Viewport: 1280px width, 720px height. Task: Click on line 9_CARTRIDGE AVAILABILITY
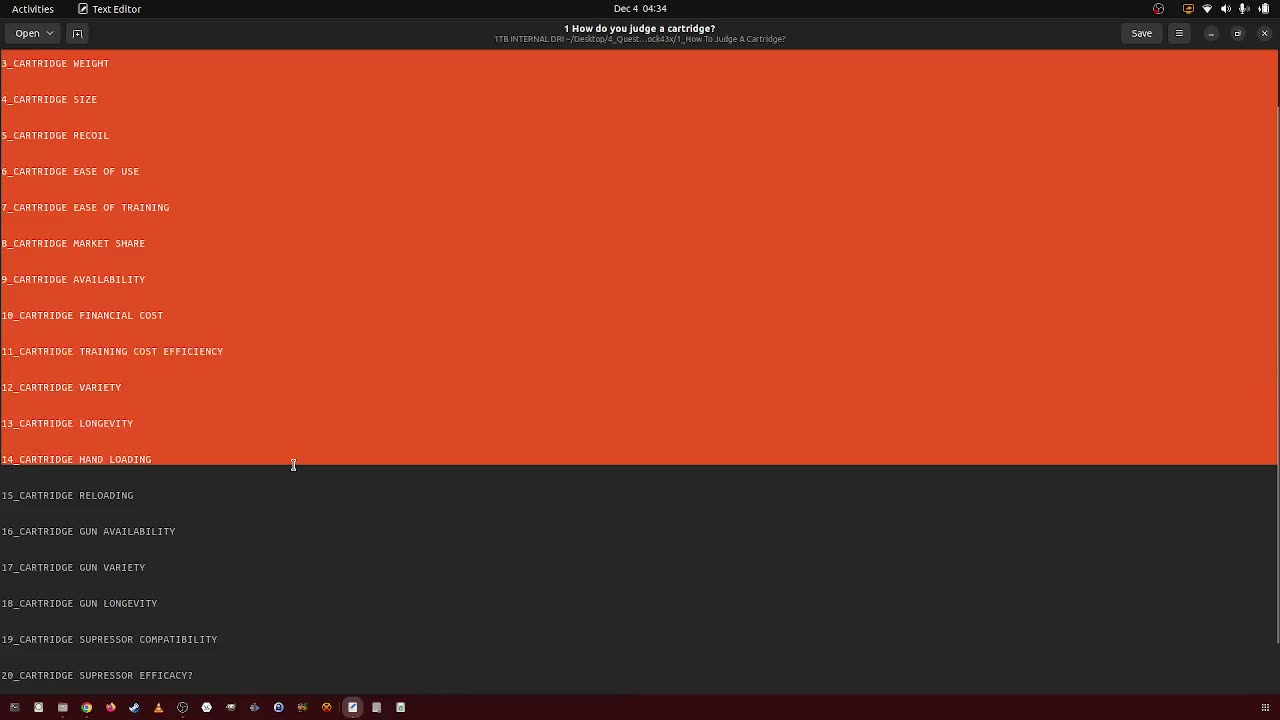pyautogui.click(x=73, y=279)
